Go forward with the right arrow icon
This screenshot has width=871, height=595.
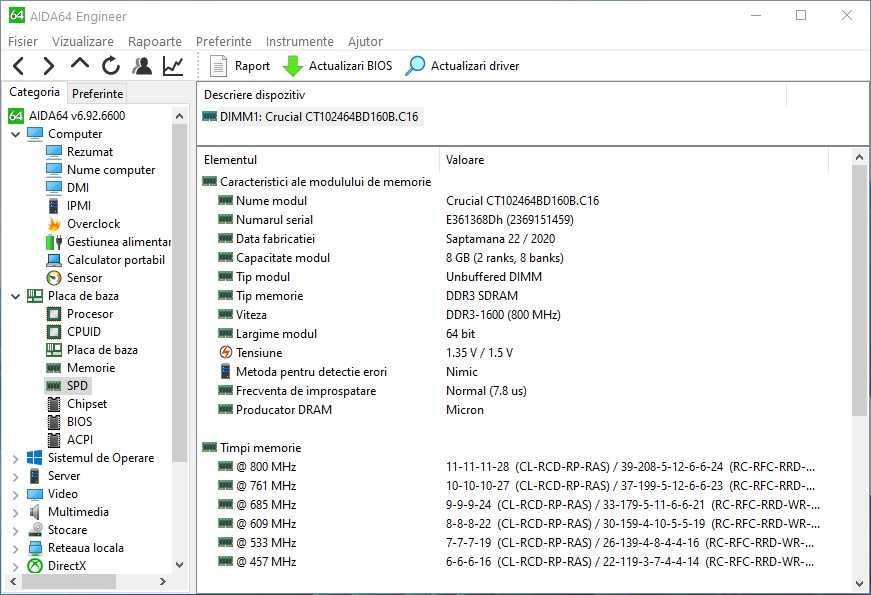[49, 66]
